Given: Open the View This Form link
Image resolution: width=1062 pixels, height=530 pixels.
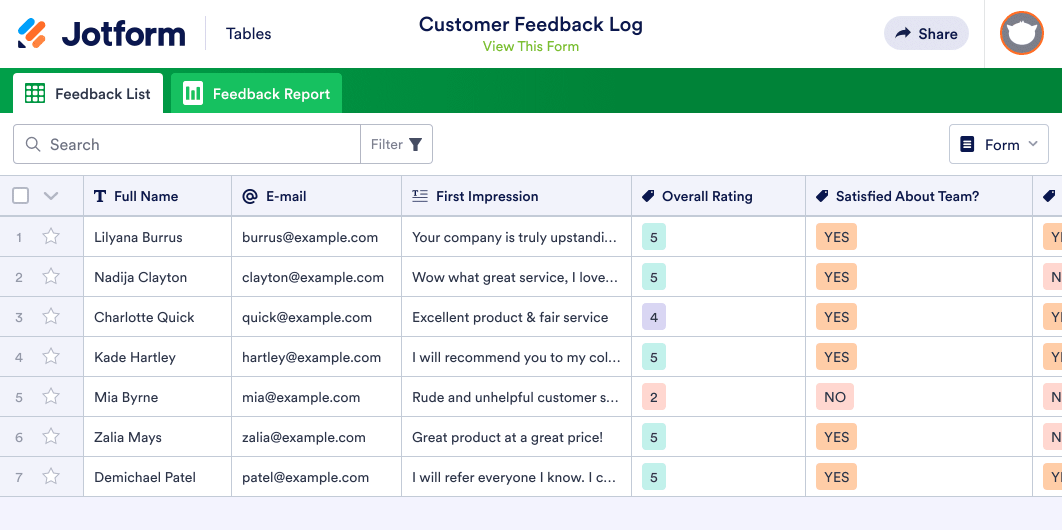Looking at the screenshot, I should [x=530, y=46].
